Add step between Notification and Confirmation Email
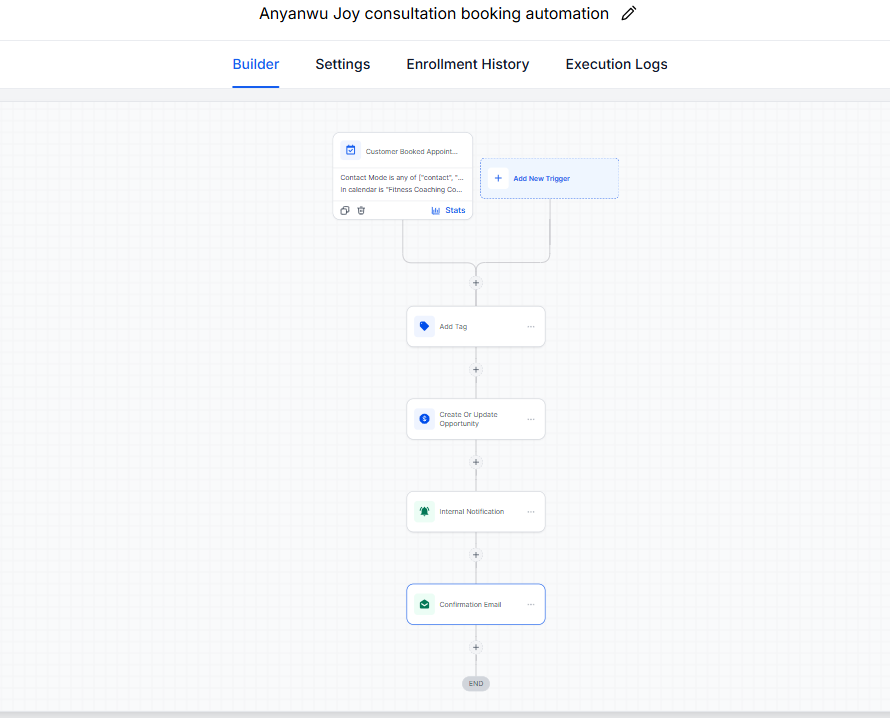This screenshot has width=890, height=718. [476, 555]
